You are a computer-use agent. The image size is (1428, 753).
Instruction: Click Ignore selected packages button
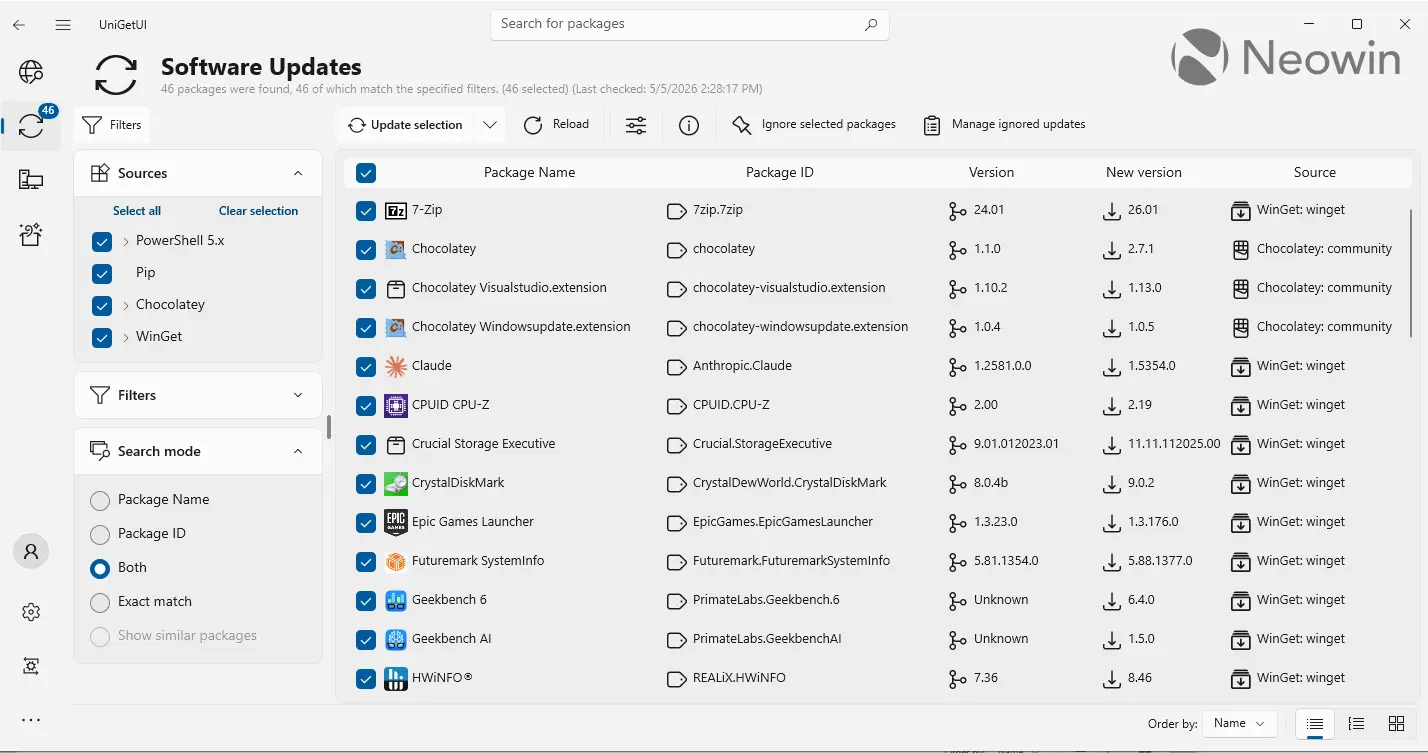point(814,124)
